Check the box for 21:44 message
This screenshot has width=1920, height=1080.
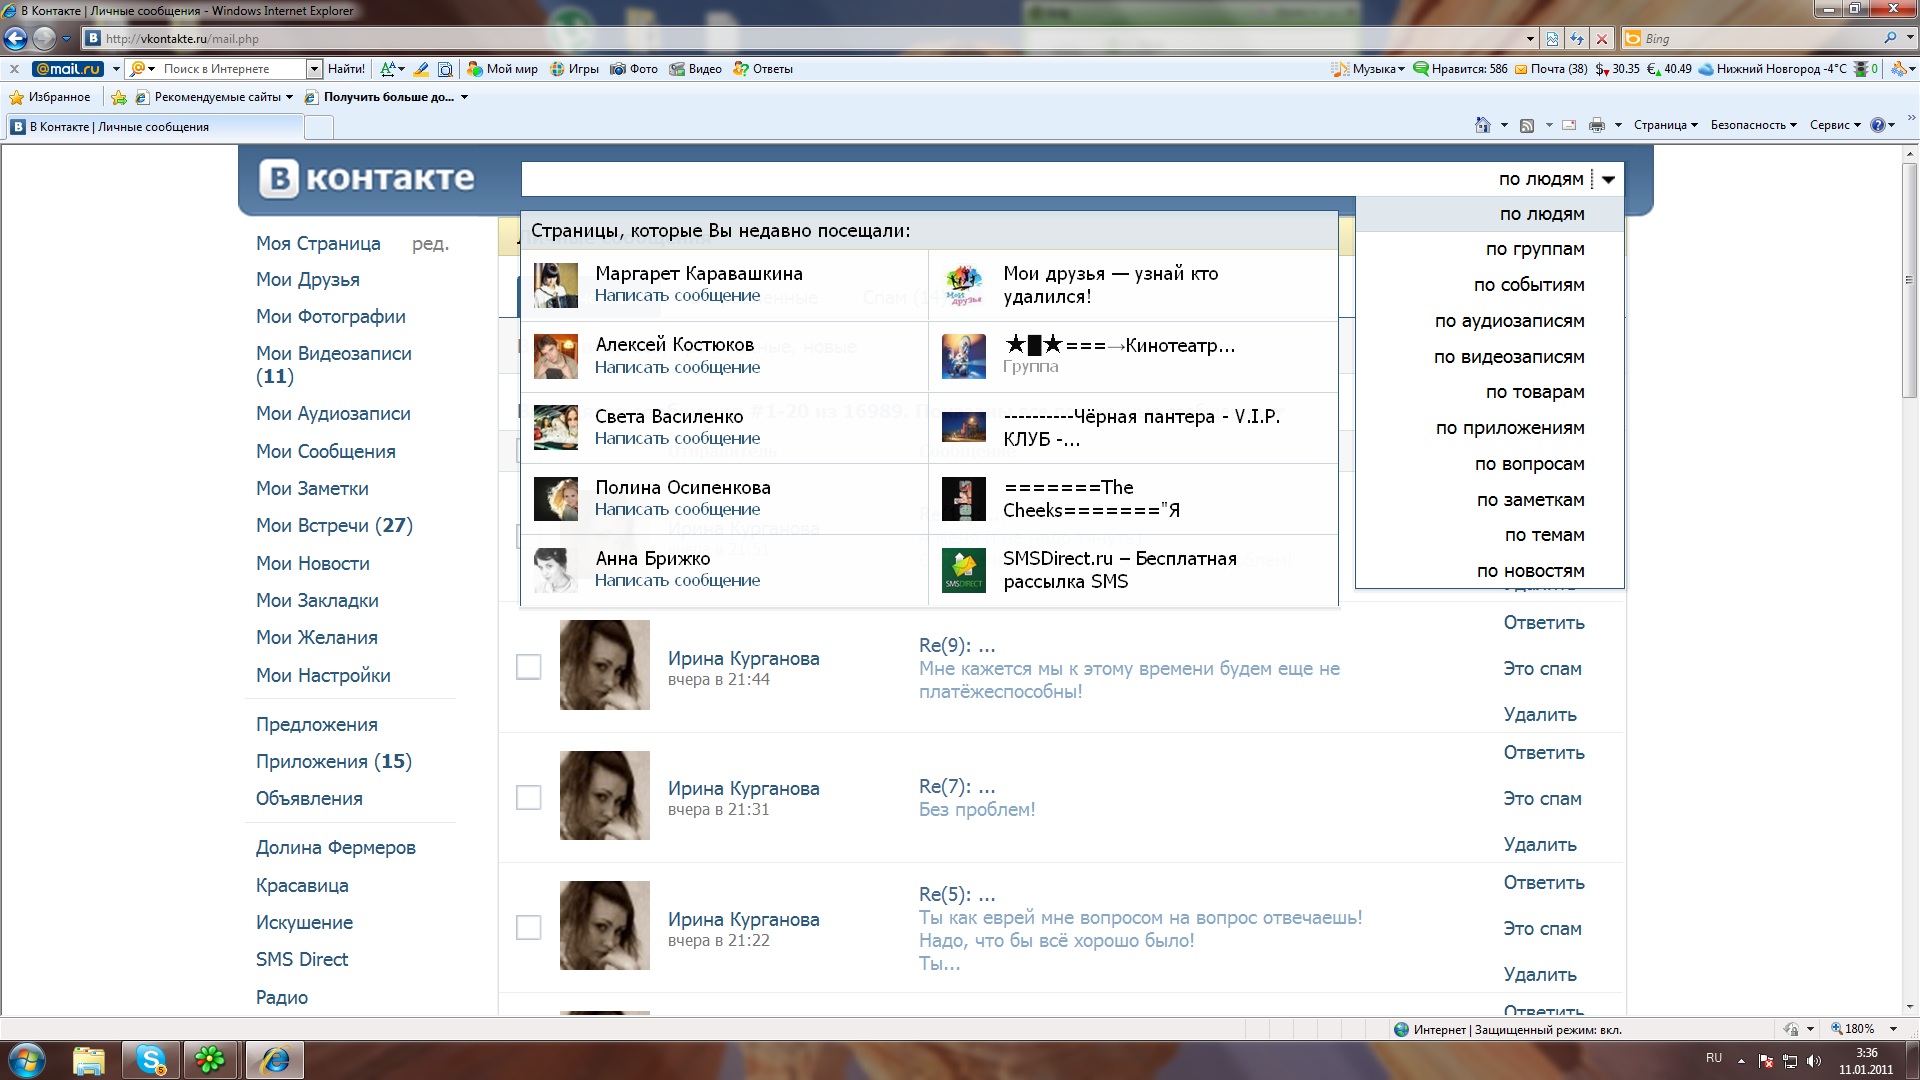pyautogui.click(x=528, y=667)
